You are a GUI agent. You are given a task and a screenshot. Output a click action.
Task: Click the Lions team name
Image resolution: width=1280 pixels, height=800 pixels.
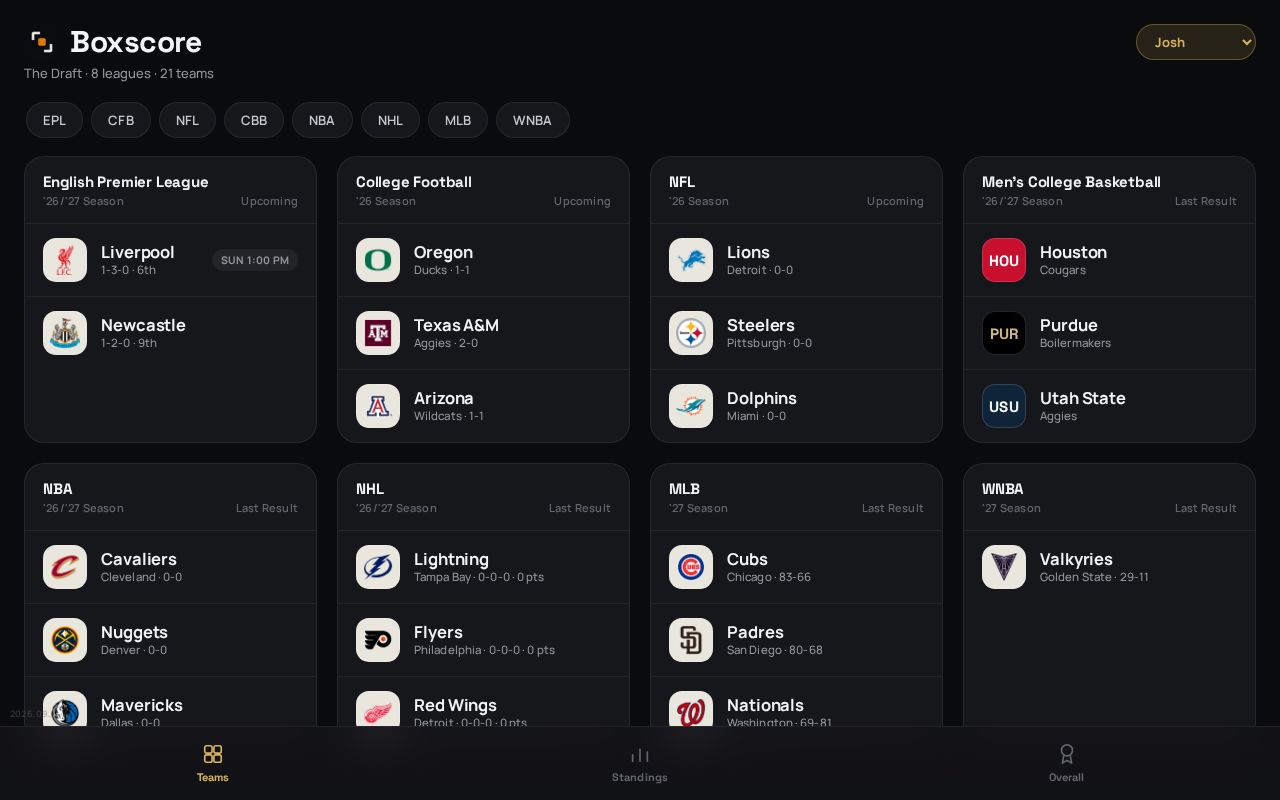coord(748,252)
